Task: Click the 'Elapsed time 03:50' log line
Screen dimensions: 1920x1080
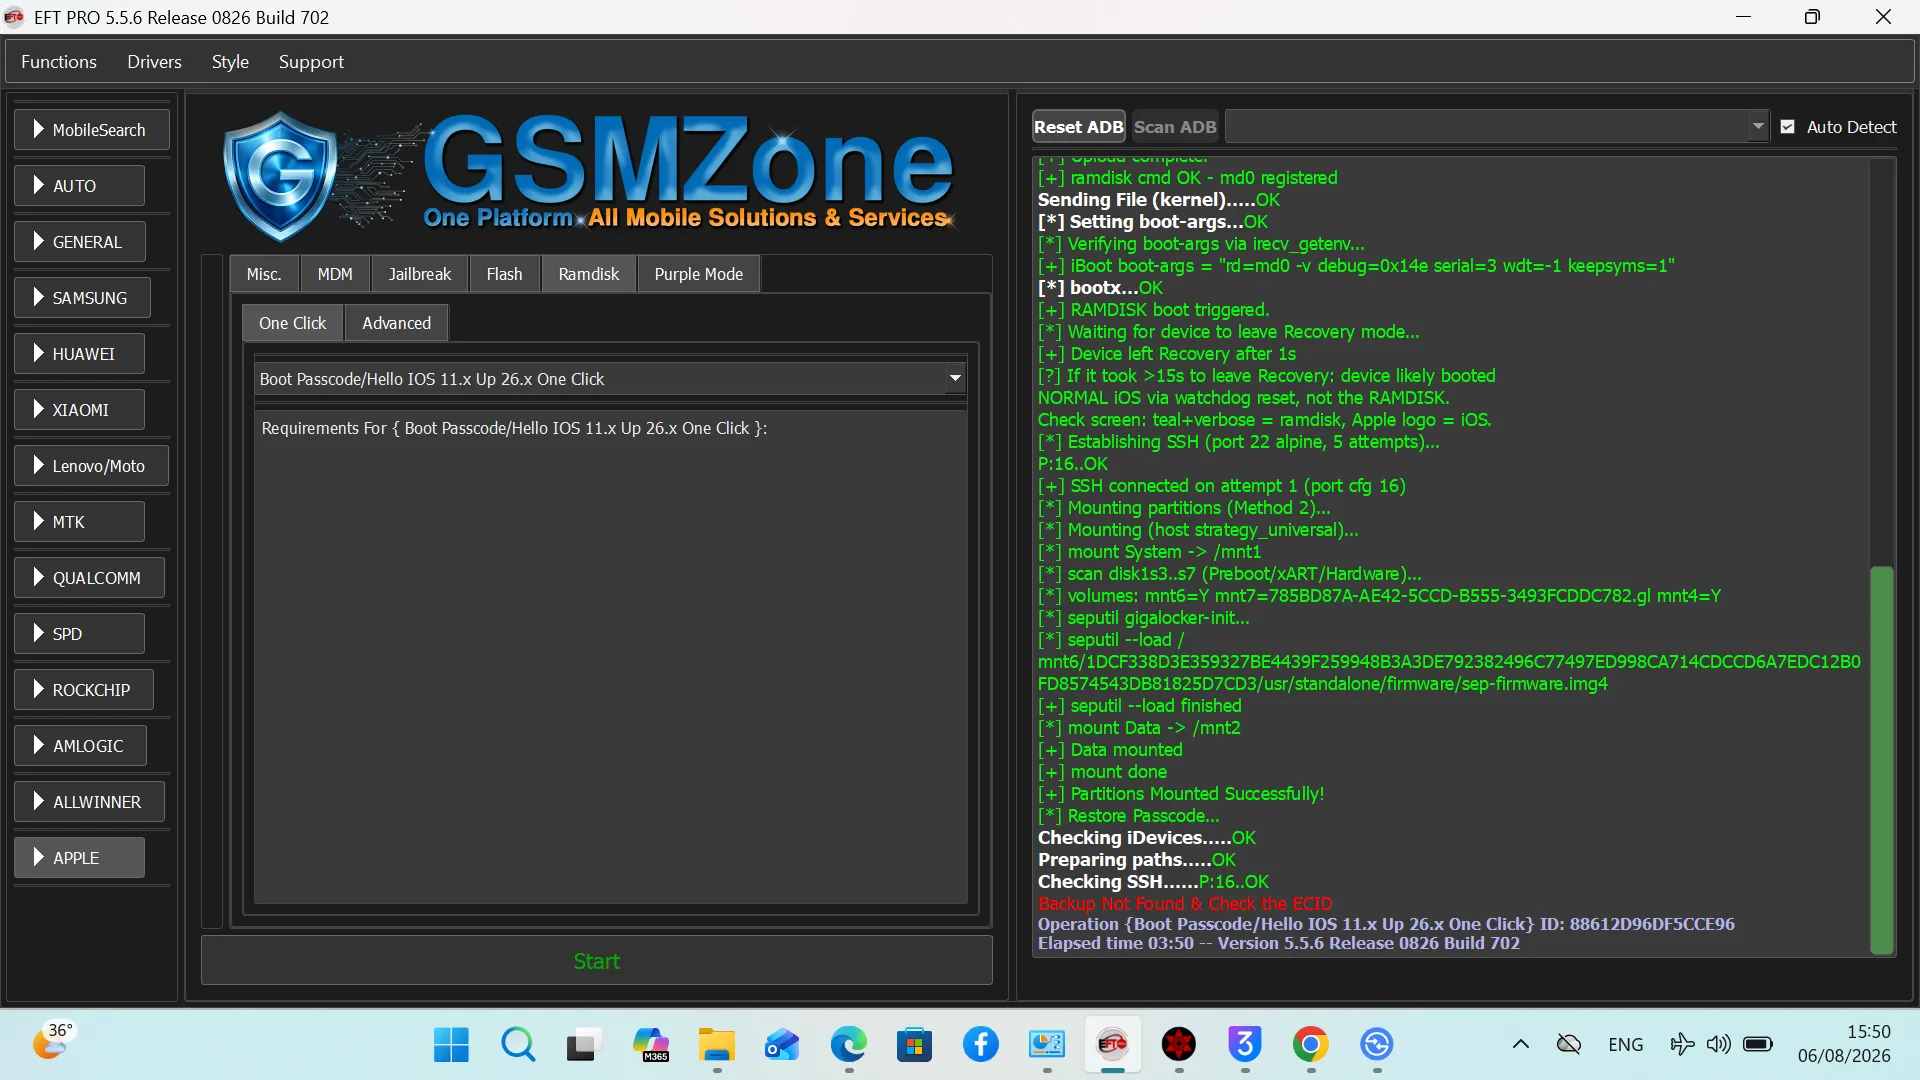Action: [x=1279, y=943]
